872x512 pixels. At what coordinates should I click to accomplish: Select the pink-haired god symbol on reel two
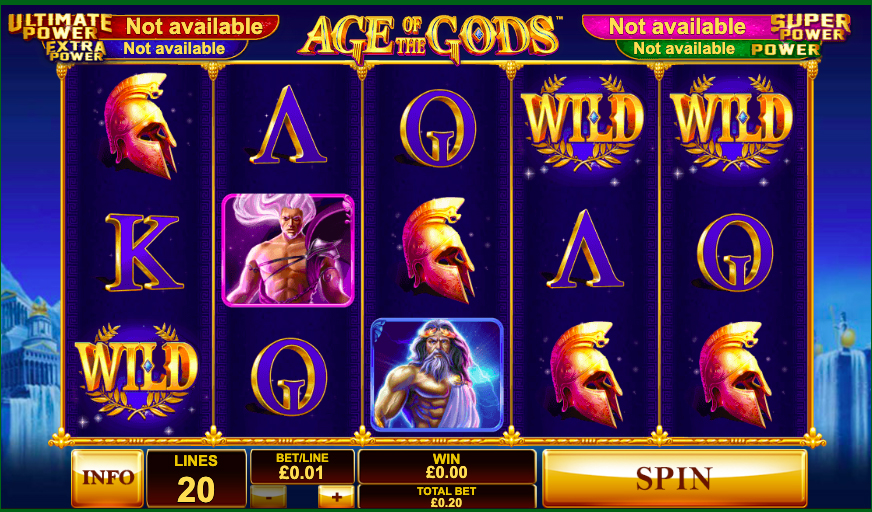coord(288,250)
